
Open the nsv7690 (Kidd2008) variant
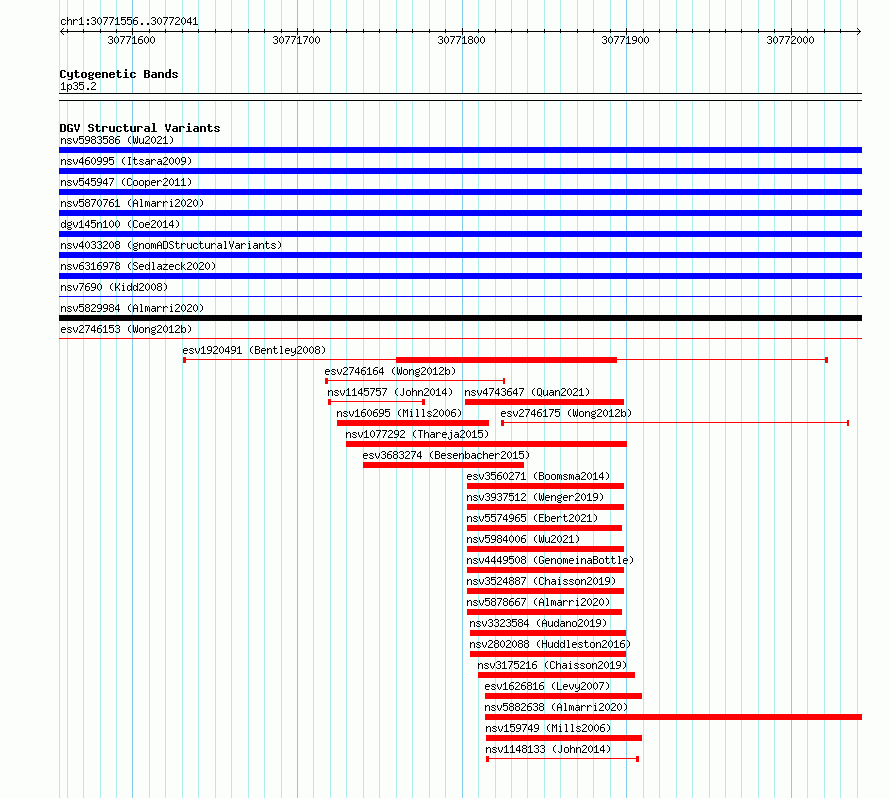pos(114,287)
